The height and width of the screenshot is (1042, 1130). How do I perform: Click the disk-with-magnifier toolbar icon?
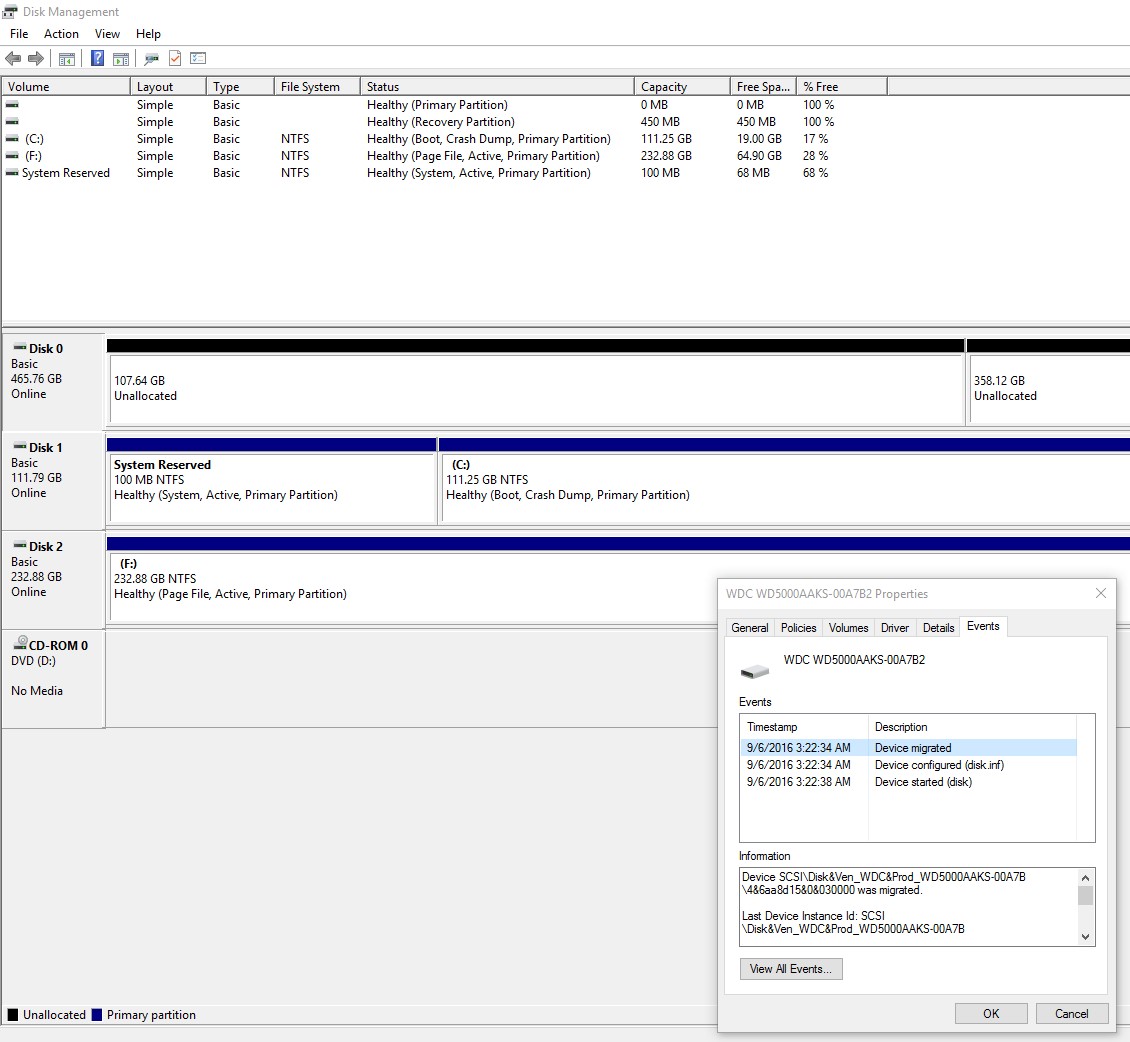pyautogui.click(x=151, y=58)
